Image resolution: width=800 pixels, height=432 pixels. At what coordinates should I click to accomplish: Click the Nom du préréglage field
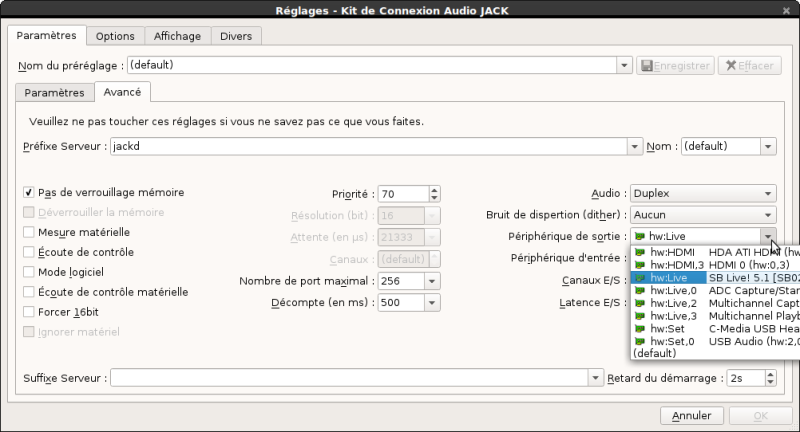(372, 65)
